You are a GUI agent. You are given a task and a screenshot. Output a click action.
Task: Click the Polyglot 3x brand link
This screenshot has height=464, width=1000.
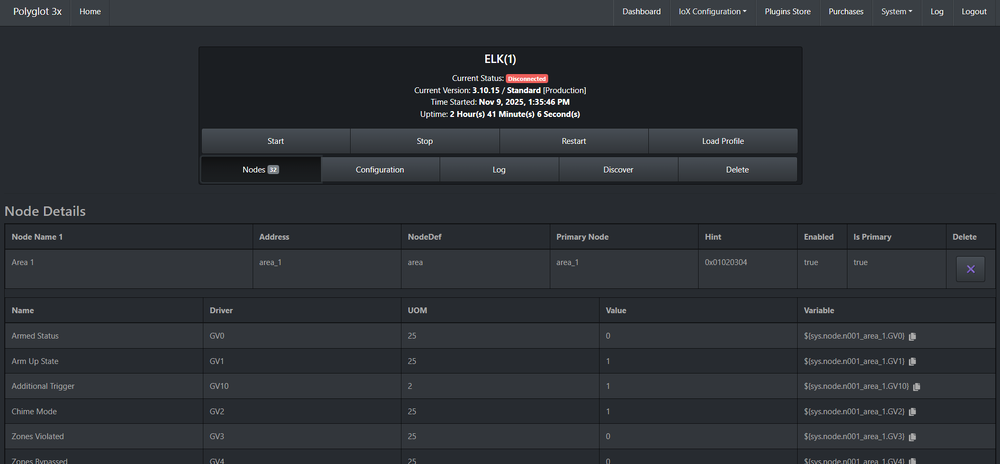(x=36, y=12)
